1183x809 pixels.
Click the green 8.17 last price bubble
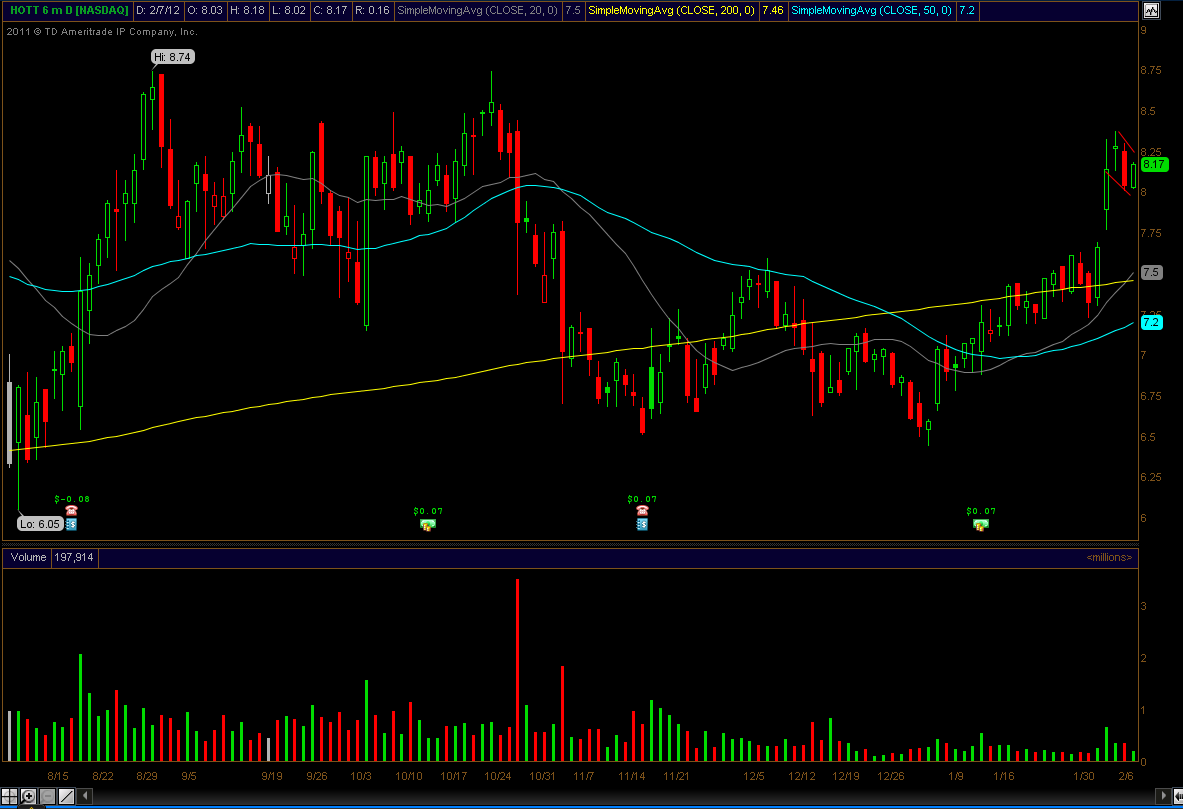tap(1154, 165)
